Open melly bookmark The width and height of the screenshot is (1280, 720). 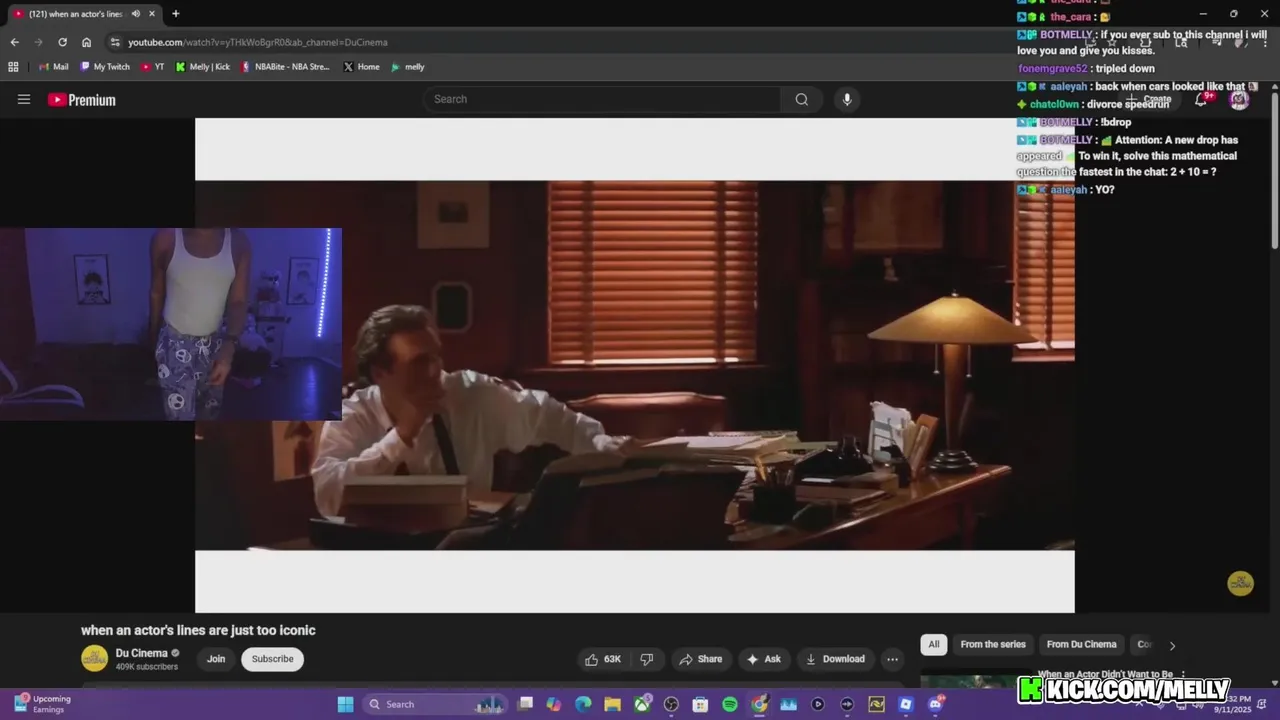(408, 67)
